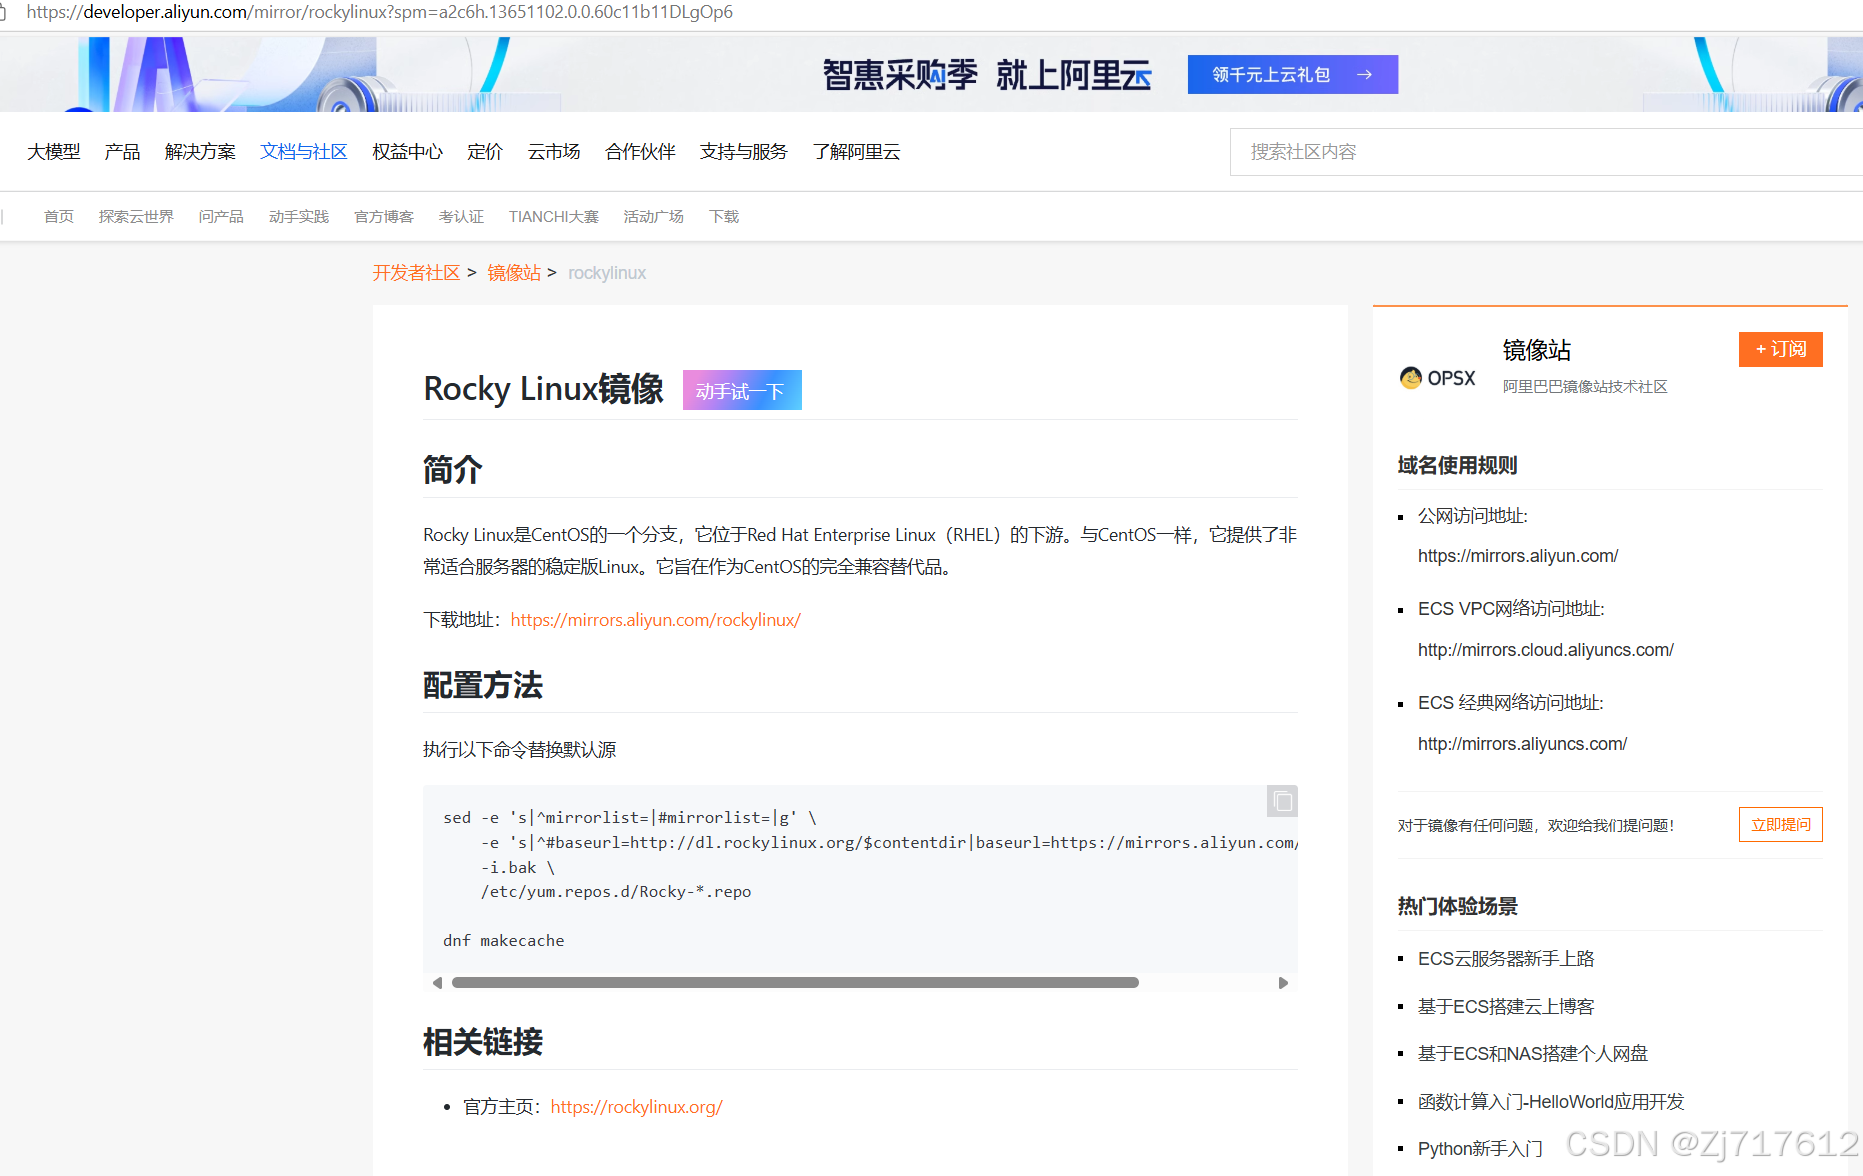
Task: Focus the 搜索社区内容 search field
Action: coord(1546,152)
